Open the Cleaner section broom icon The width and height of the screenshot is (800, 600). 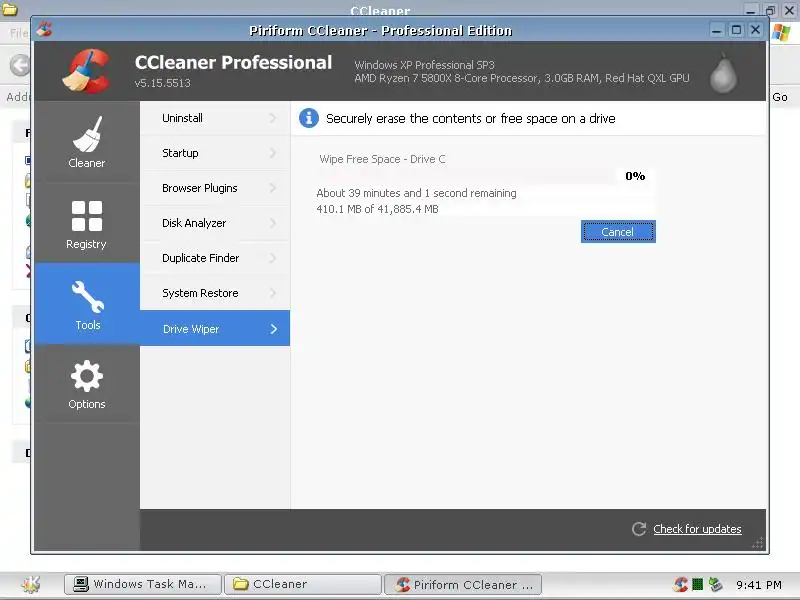coord(87,134)
